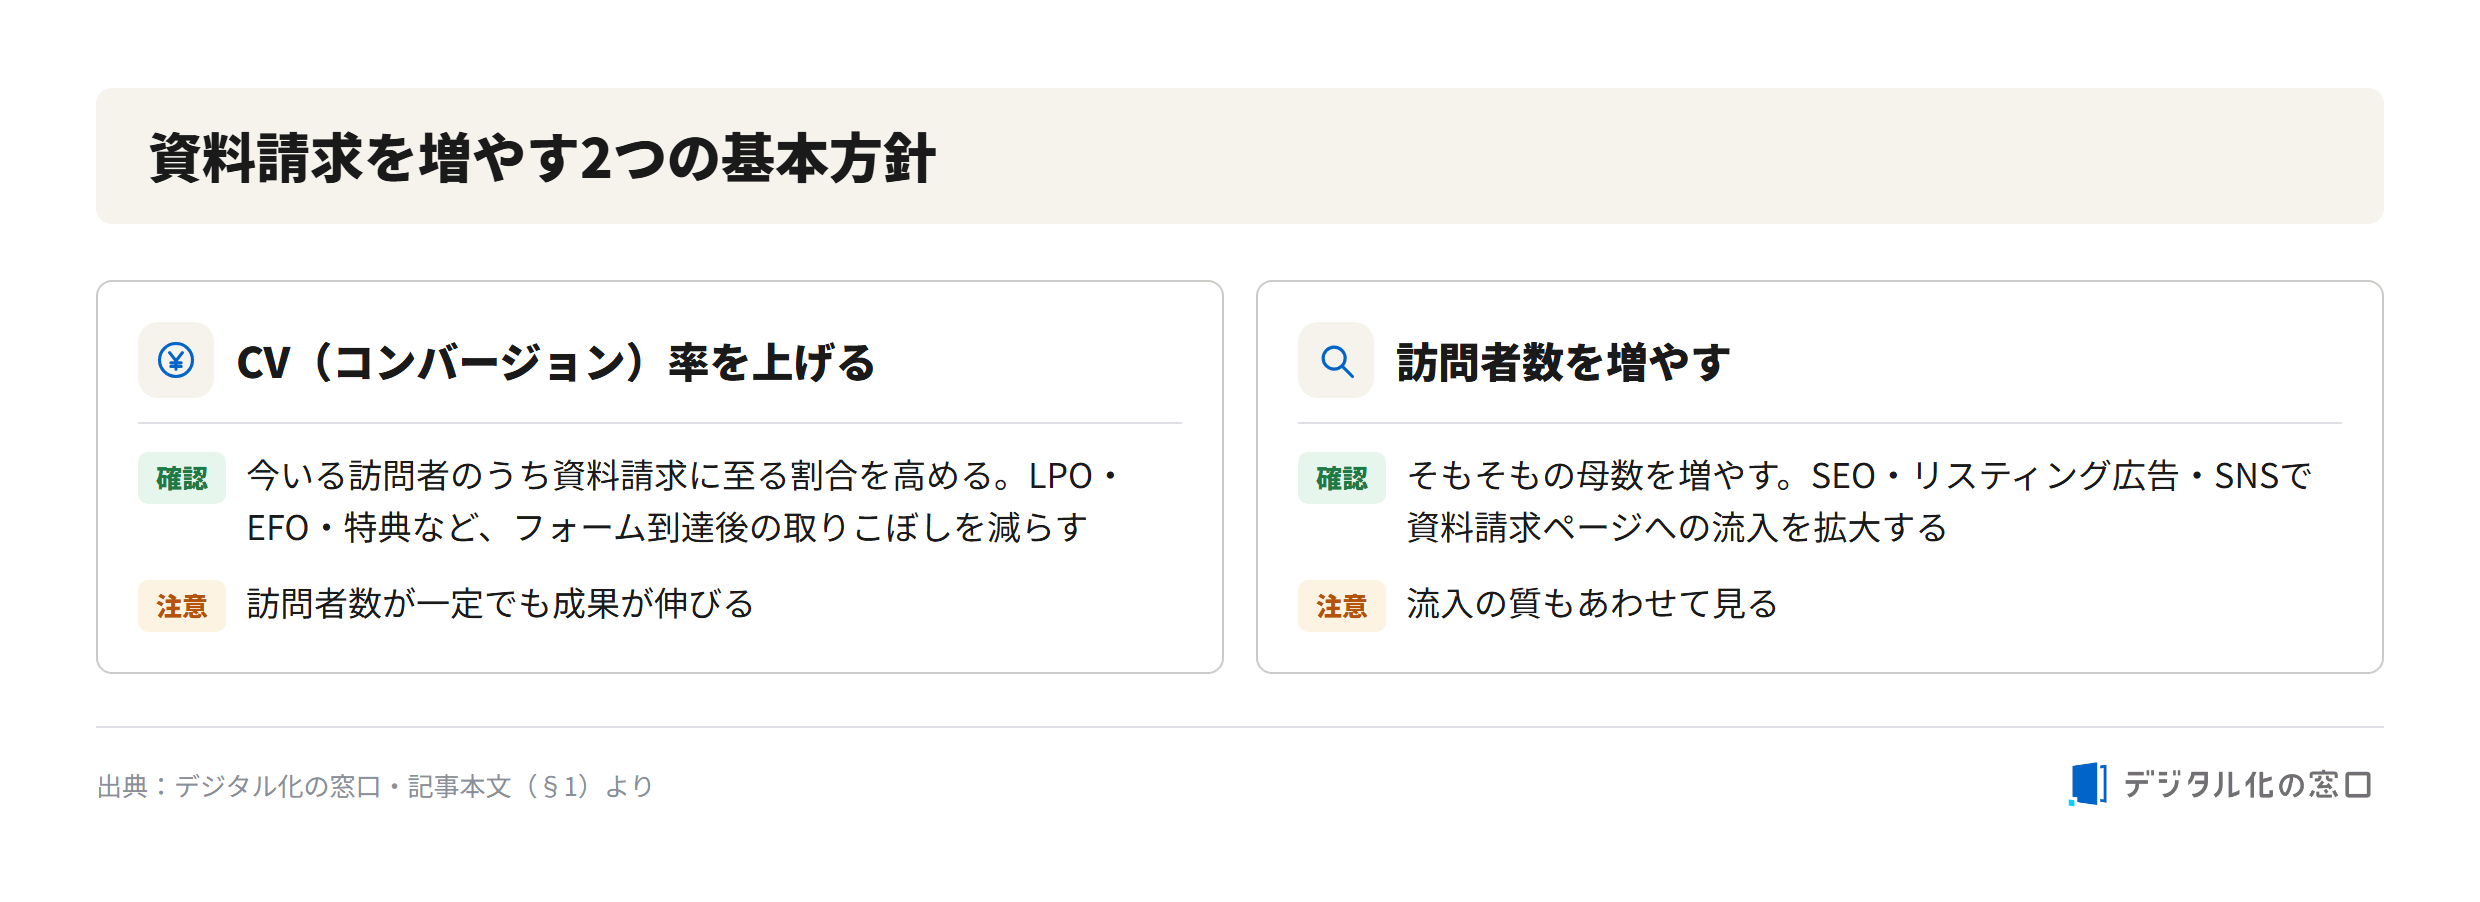The height and width of the screenshot is (902, 2480).
Task: Click the green 確認 badge in the CV card
Action: point(182,478)
